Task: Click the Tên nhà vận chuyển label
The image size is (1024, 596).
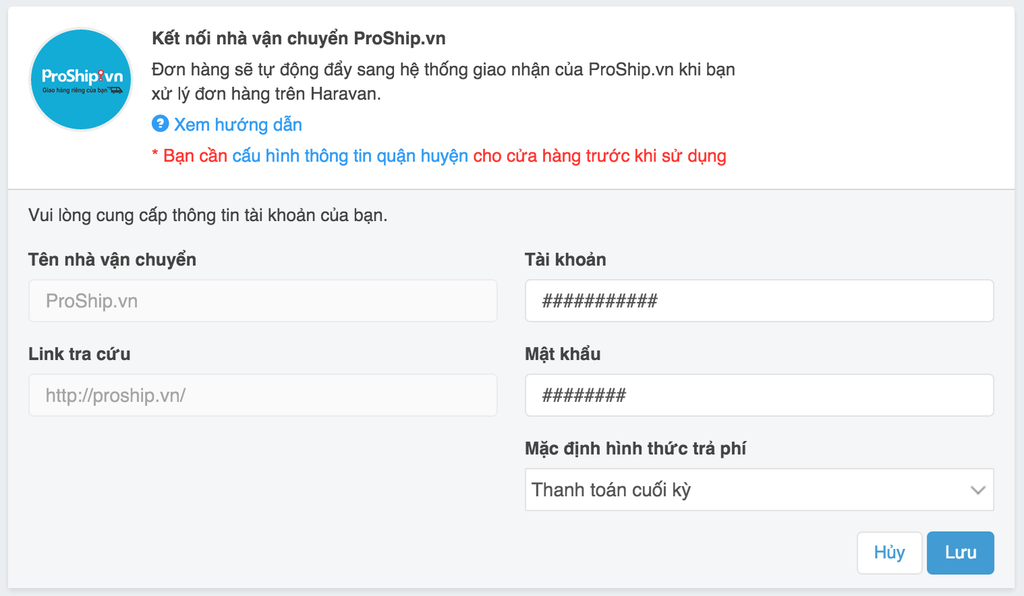Action: [112, 260]
